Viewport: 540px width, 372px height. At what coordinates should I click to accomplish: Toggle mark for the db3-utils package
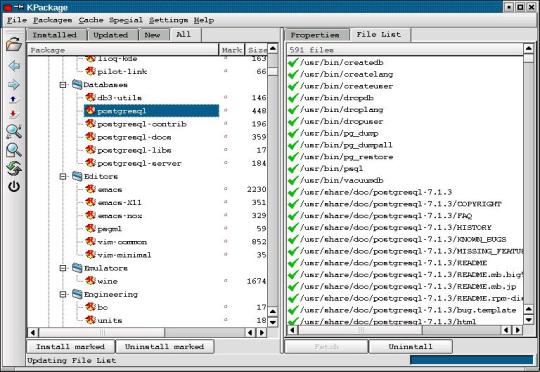226,97
